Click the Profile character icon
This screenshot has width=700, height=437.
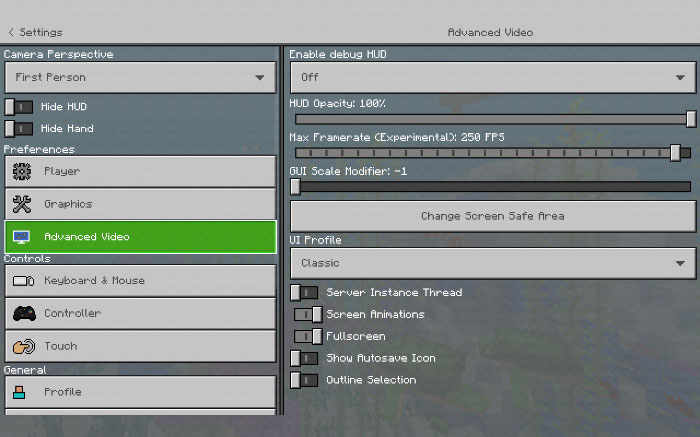coord(19,392)
